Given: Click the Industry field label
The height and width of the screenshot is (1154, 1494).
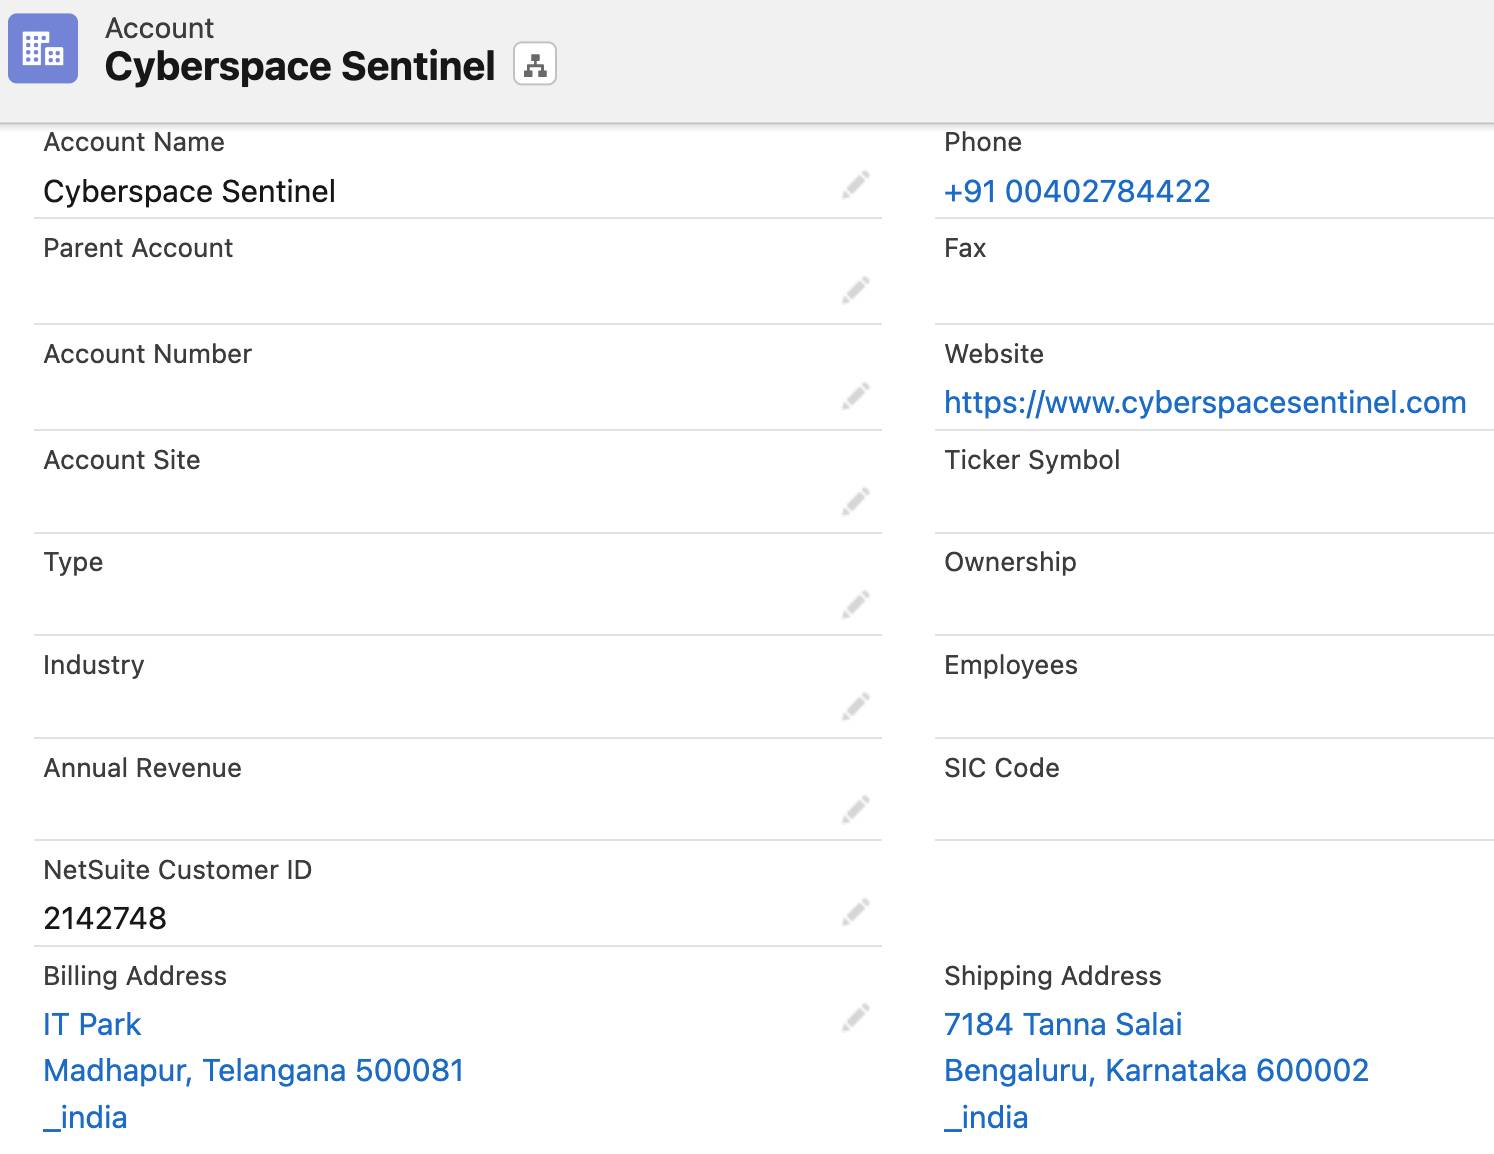Looking at the screenshot, I should [x=94, y=665].
